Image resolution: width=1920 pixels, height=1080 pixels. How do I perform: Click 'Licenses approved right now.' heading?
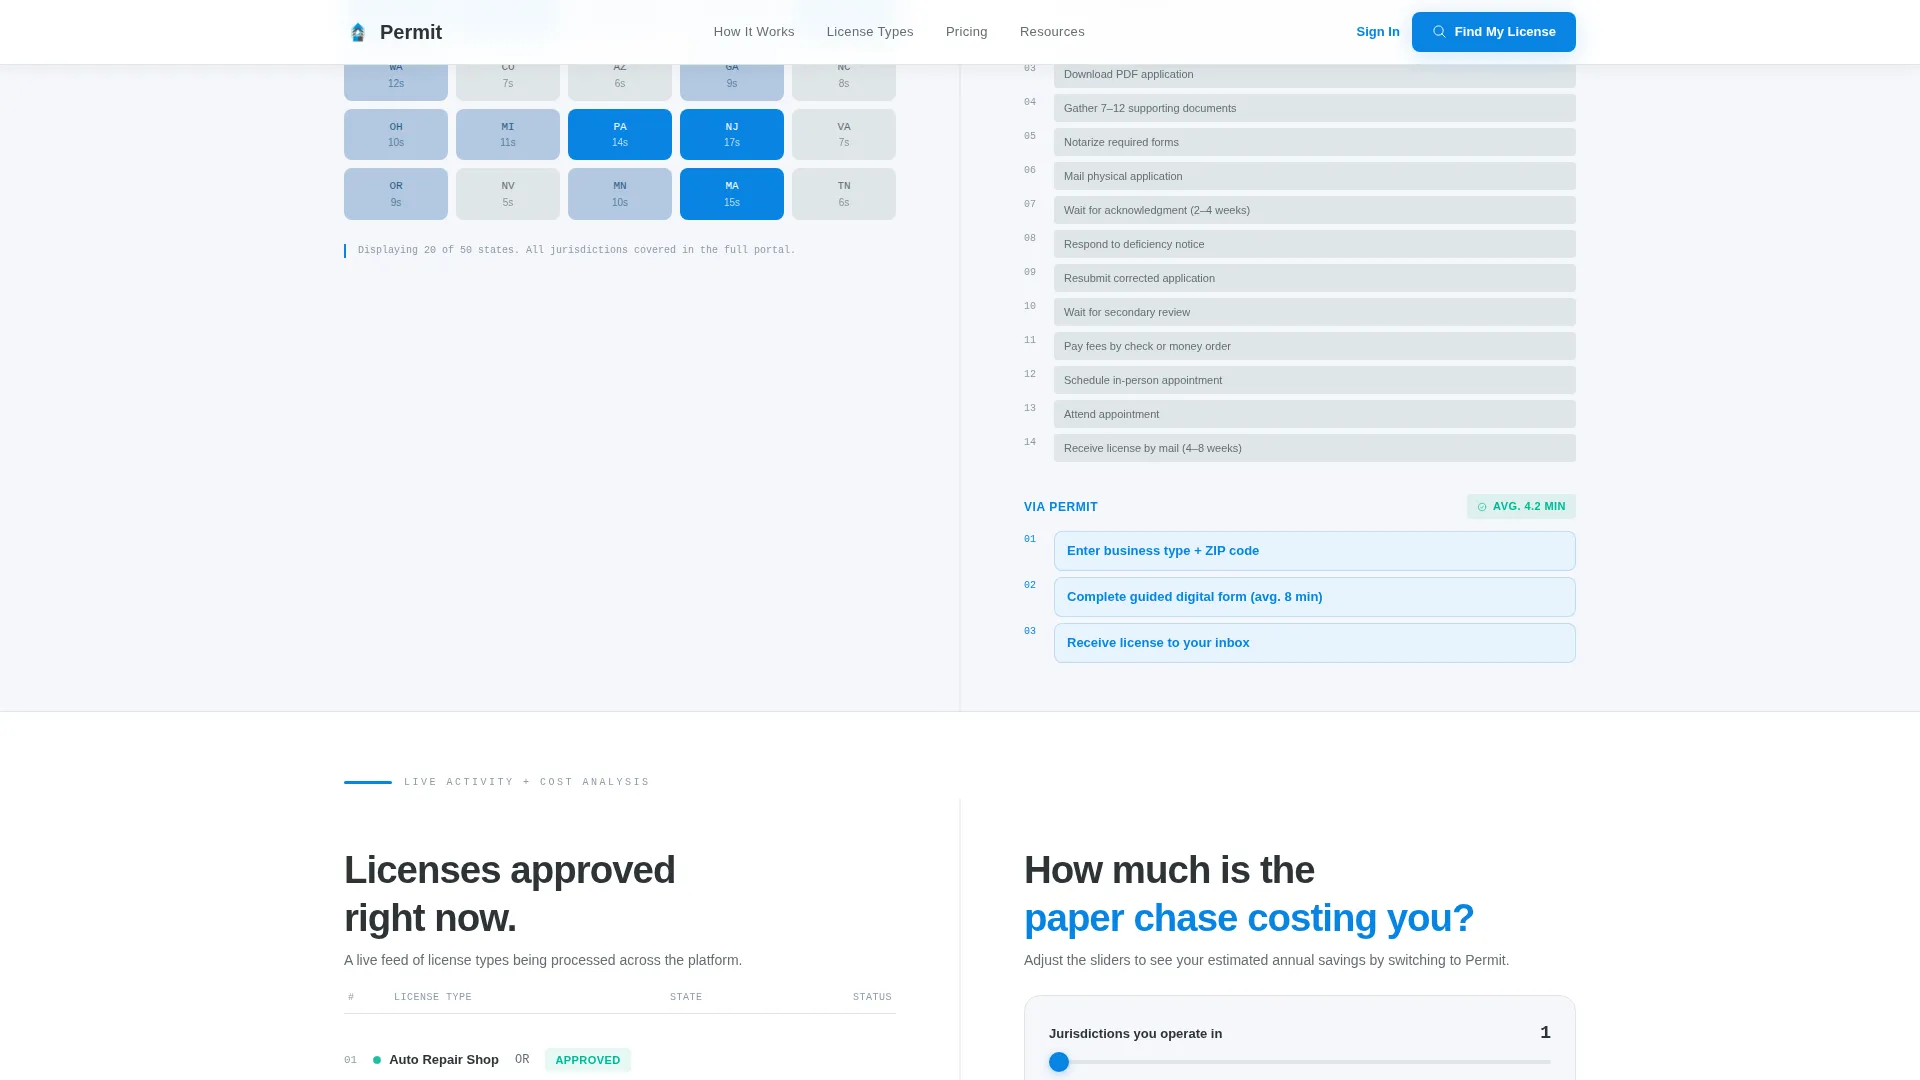(510, 894)
